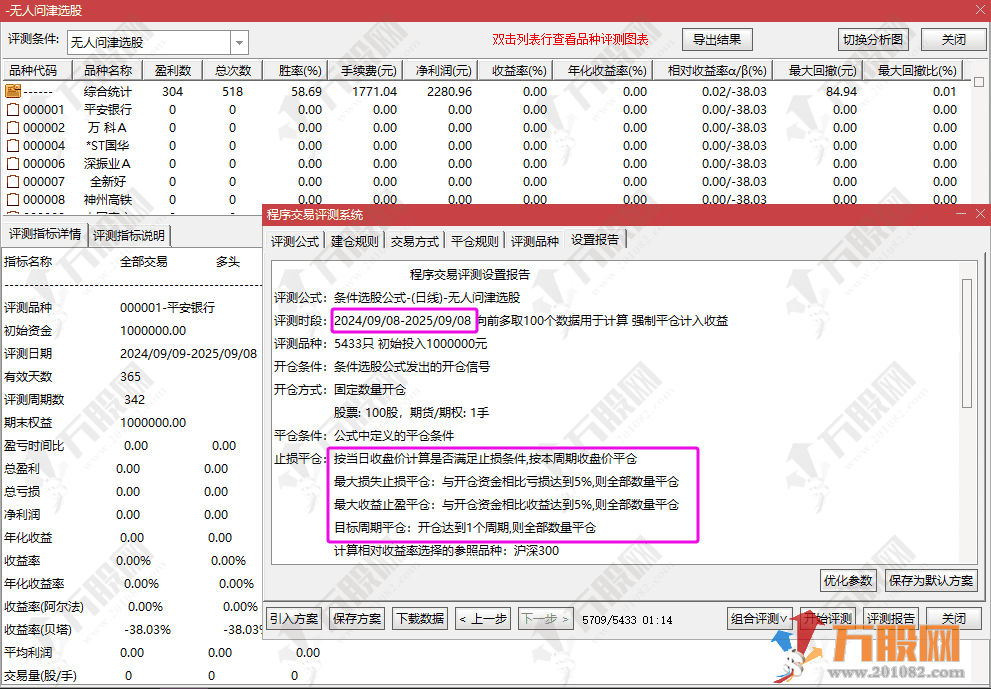Switch to the 交易方式 tab
This screenshot has height=689, width=991.
click(415, 241)
